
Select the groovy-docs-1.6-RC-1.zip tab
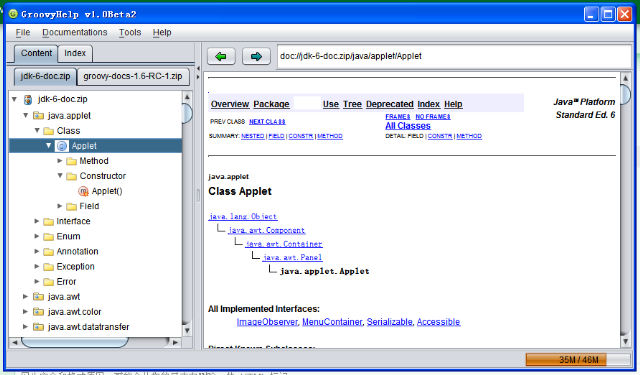(x=133, y=76)
